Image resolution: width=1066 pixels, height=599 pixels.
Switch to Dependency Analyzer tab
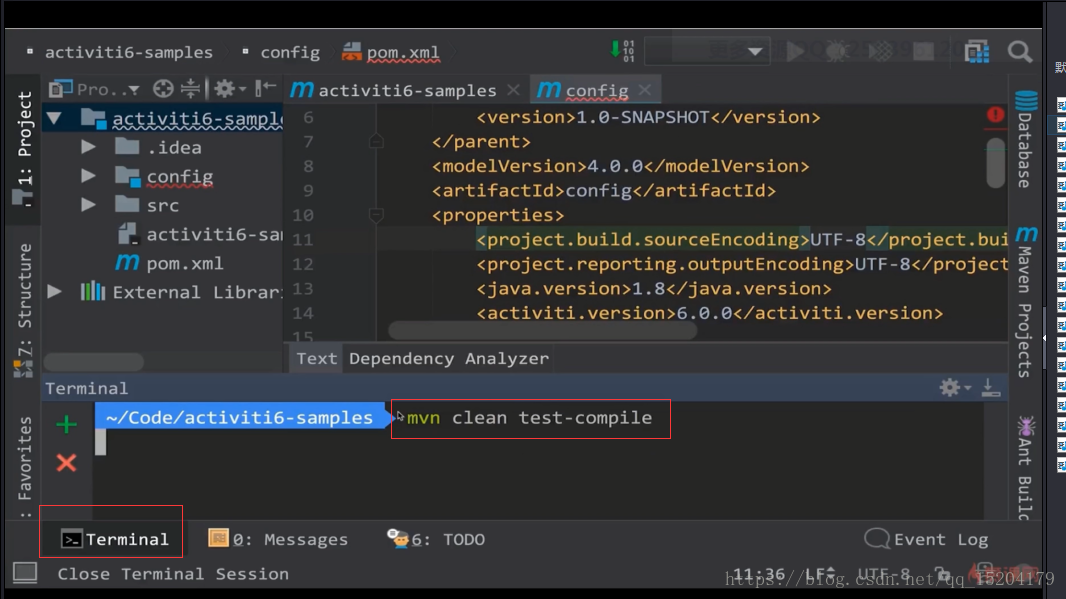(x=449, y=358)
